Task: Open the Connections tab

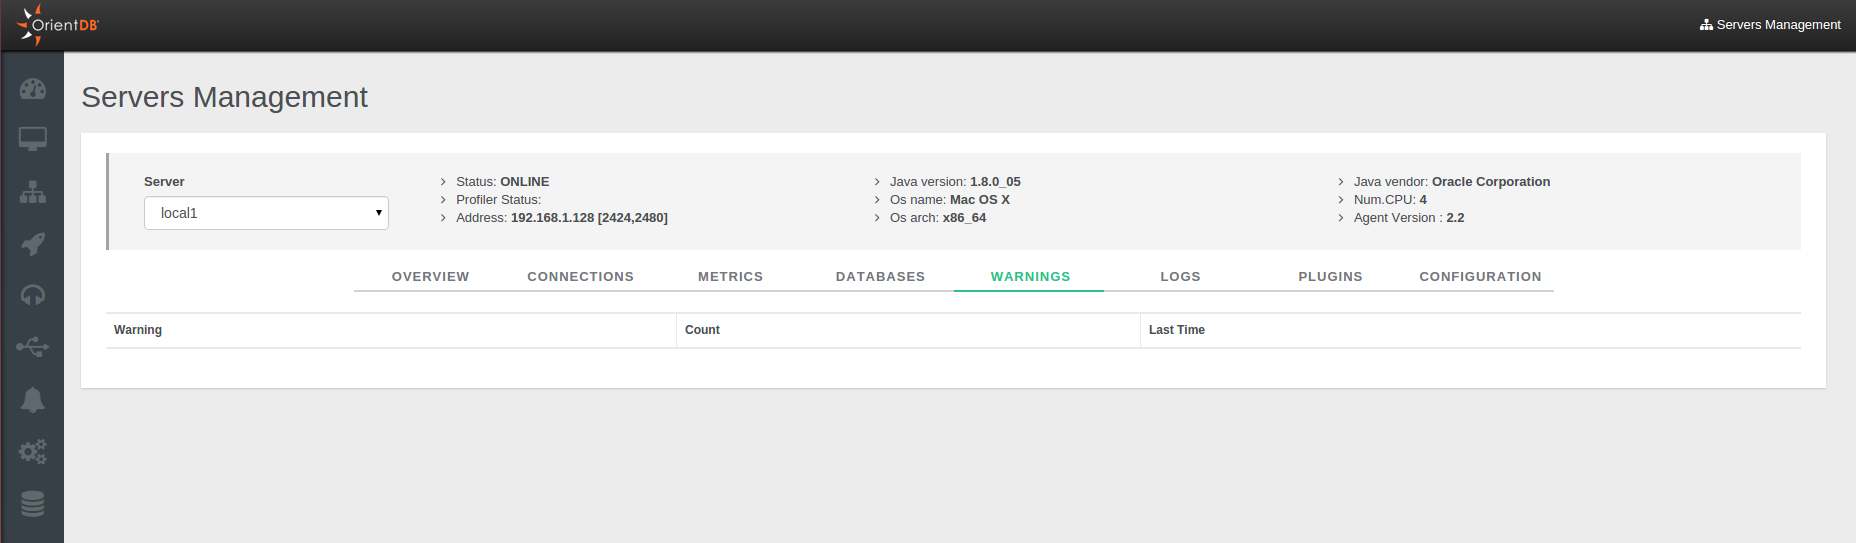Action: tap(580, 277)
